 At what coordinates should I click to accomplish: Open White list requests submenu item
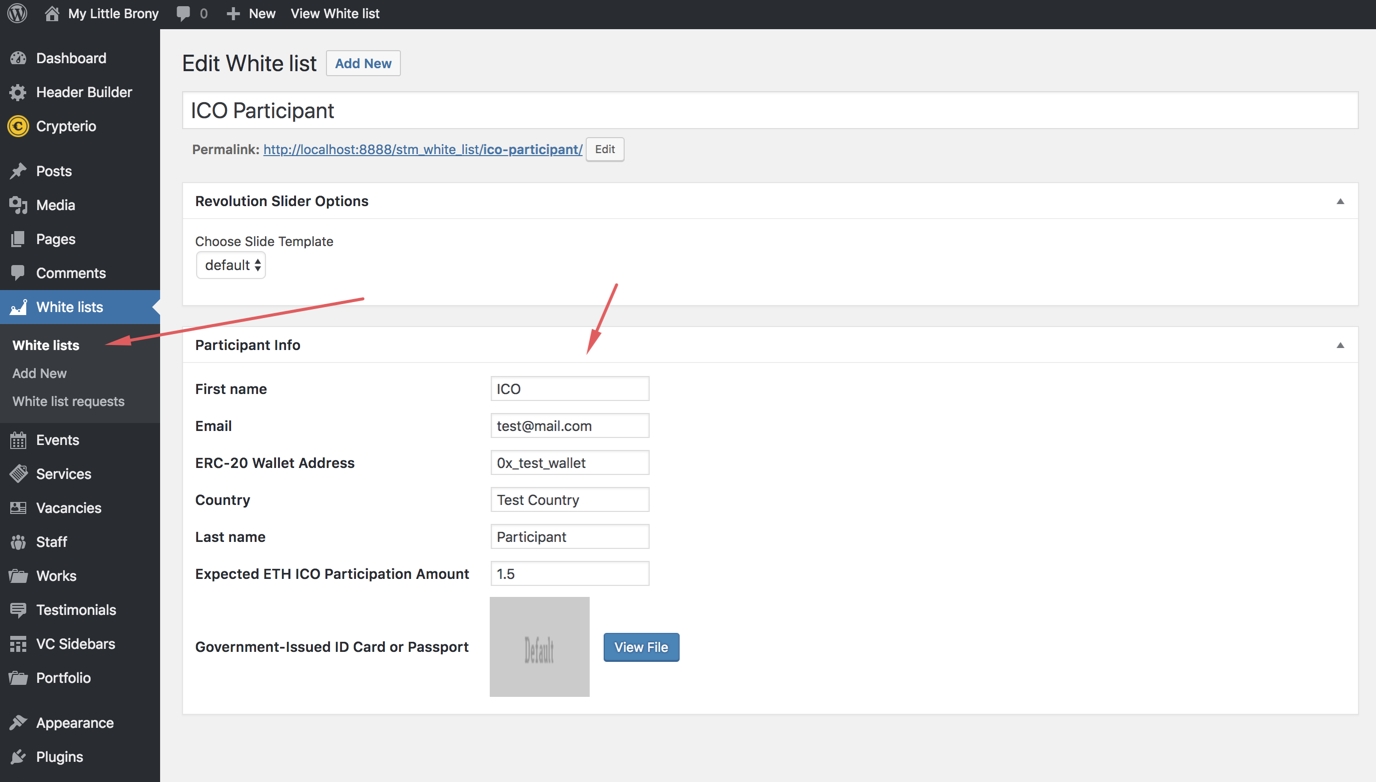68,401
